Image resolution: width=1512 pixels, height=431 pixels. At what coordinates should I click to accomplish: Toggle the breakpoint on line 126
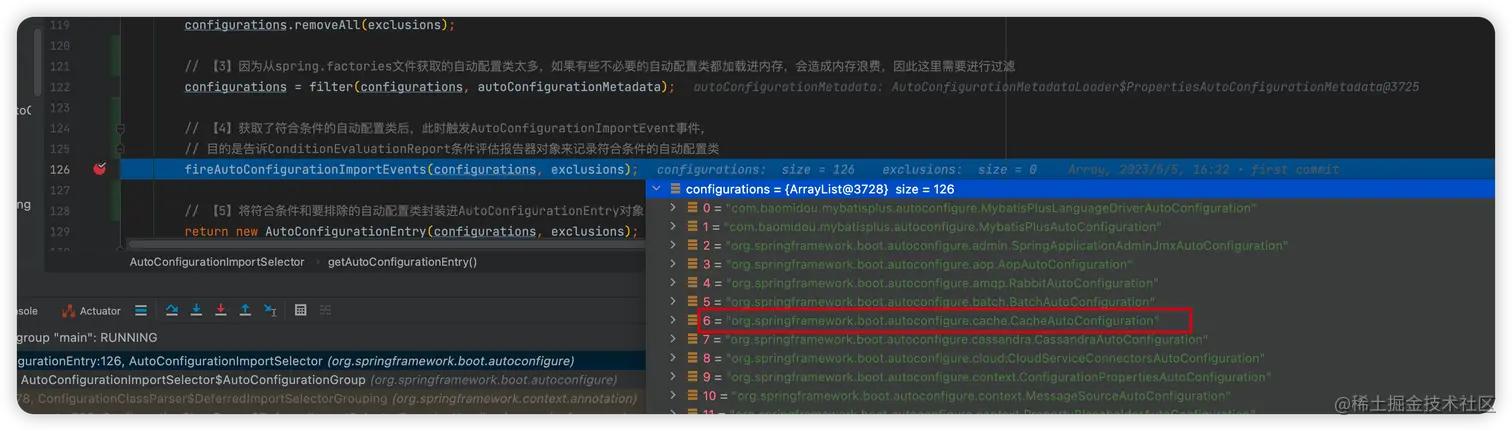point(99,169)
